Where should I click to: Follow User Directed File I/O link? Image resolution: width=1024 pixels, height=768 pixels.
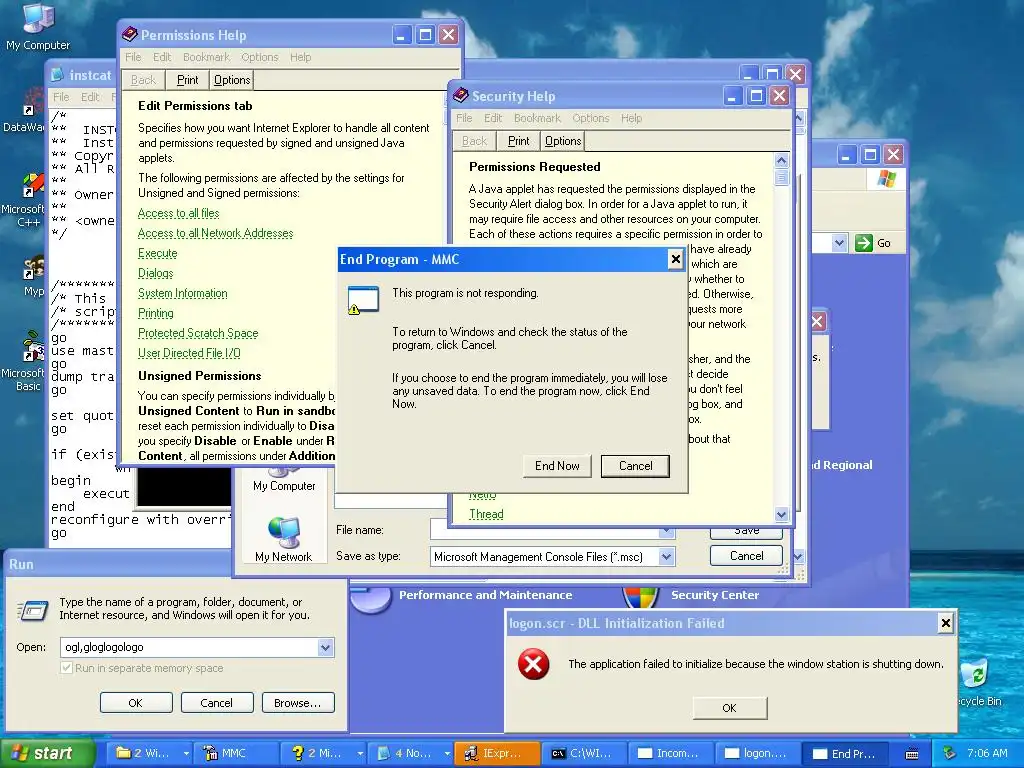point(189,353)
